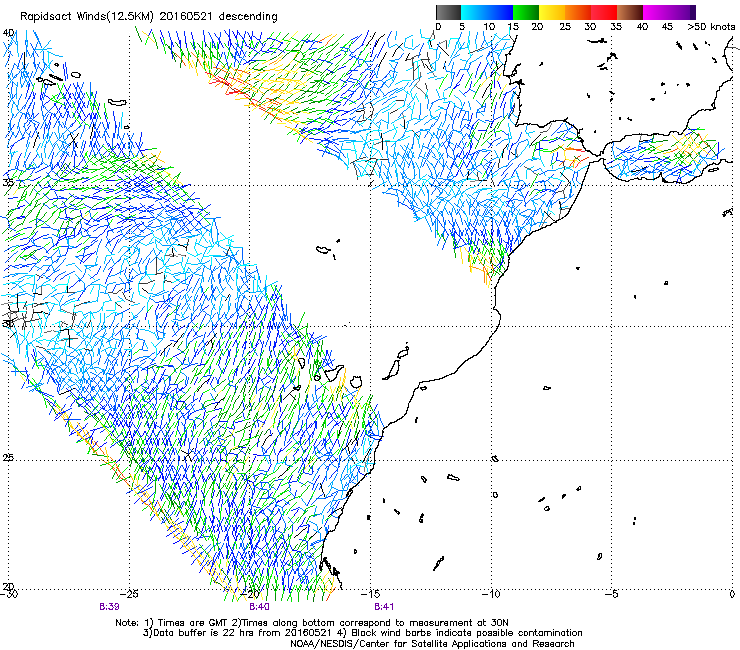Click the "Rapidsact Winds(12.5KM) 20160521 descending" title
The image size is (740, 650).
[x=149, y=17]
